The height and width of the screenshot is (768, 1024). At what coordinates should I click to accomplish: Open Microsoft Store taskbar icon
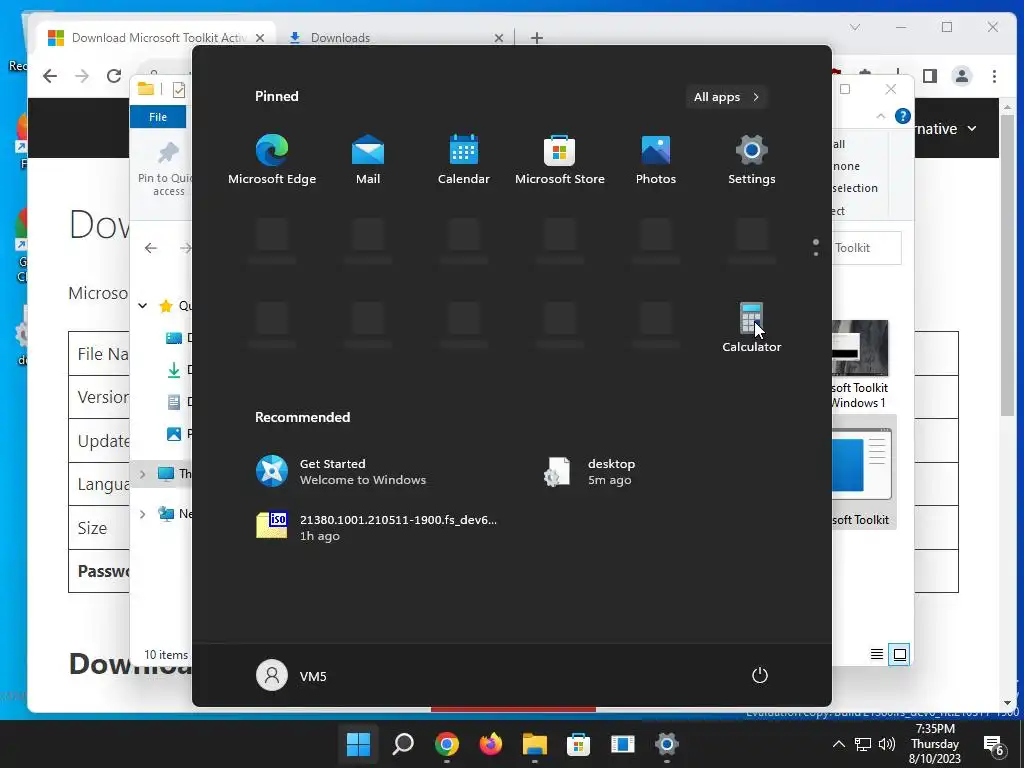pyautogui.click(x=578, y=744)
